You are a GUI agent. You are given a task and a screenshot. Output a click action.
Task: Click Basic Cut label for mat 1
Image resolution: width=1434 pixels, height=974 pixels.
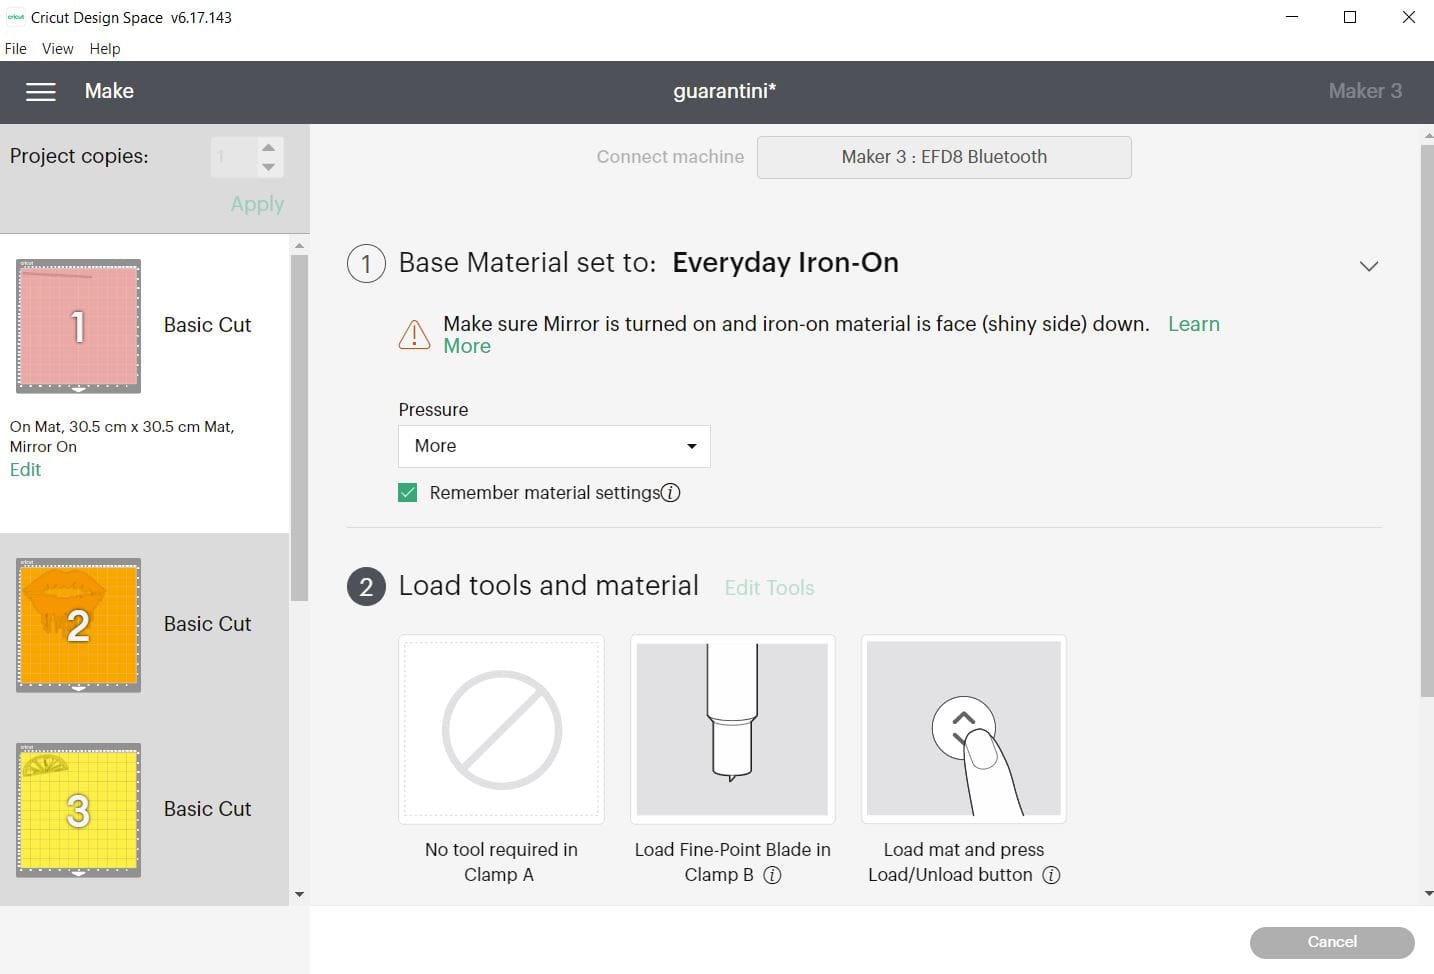pyautogui.click(x=207, y=325)
